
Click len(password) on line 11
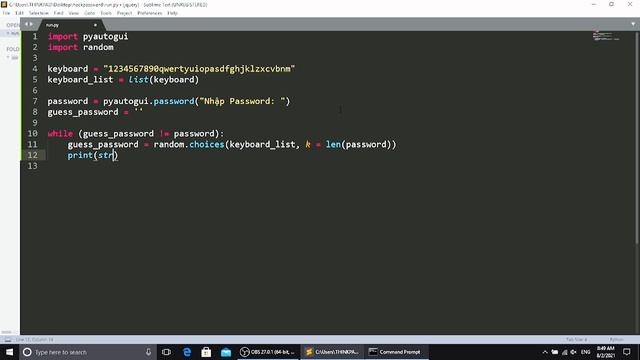tap(358, 144)
